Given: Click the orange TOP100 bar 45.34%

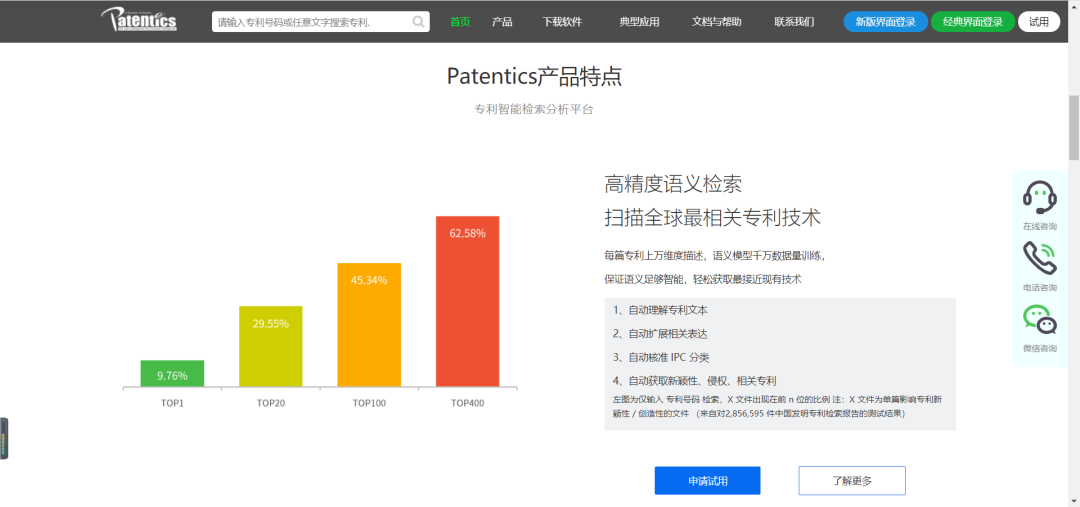Looking at the screenshot, I should (369, 325).
